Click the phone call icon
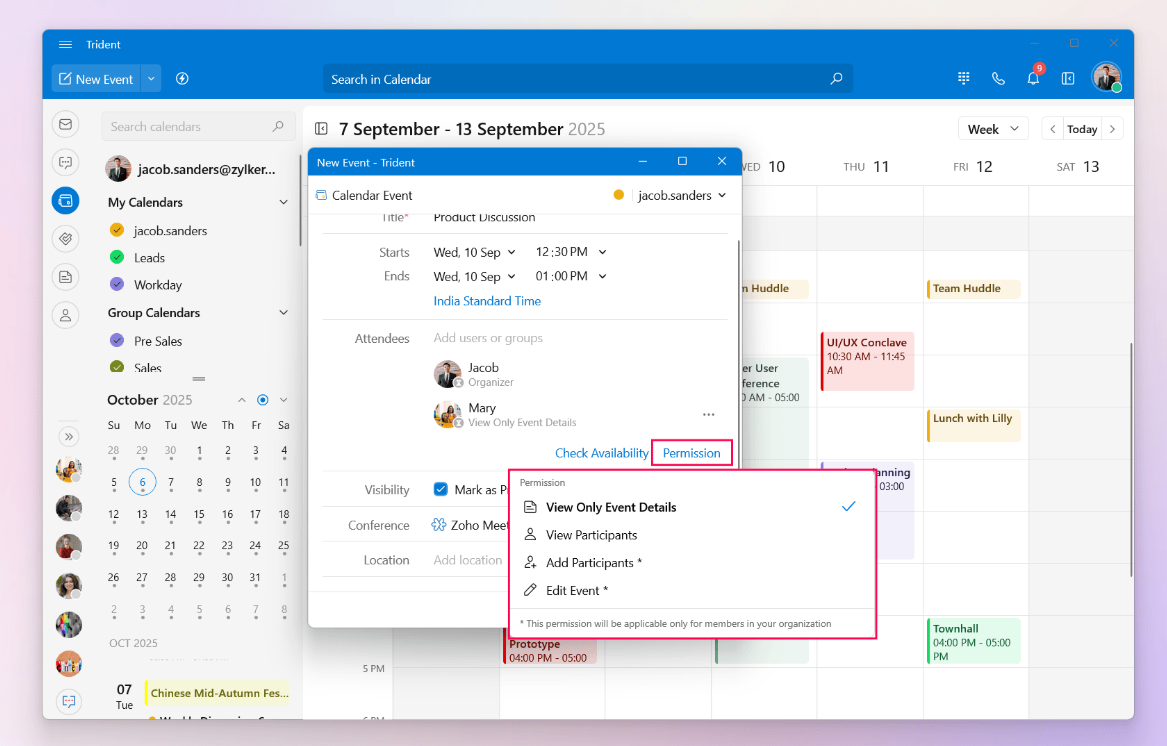The image size is (1167, 746). tap(998, 78)
